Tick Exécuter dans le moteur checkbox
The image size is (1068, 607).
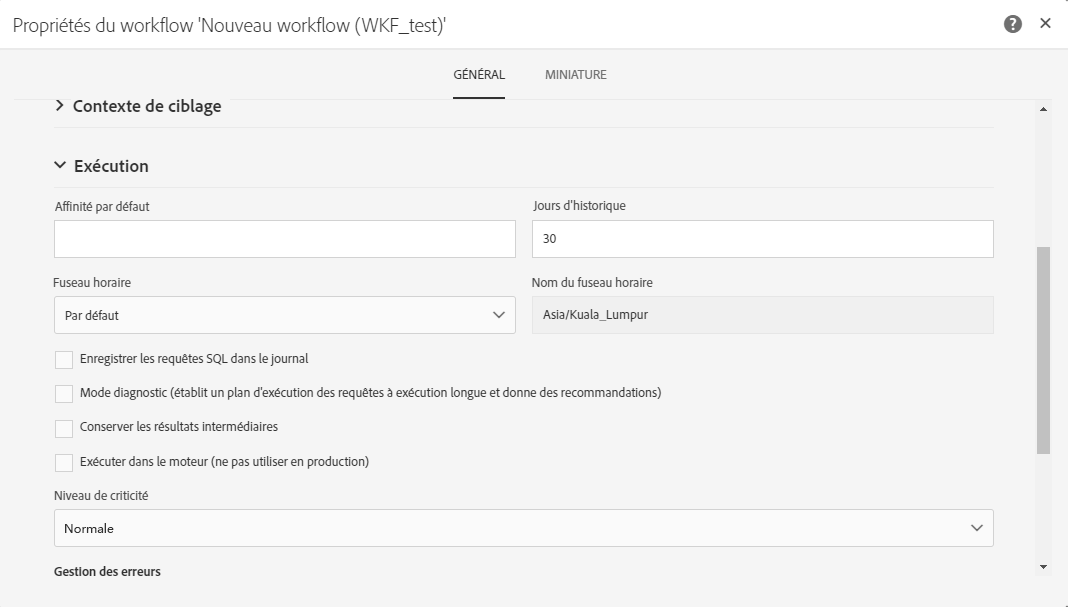[x=64, y=463]
